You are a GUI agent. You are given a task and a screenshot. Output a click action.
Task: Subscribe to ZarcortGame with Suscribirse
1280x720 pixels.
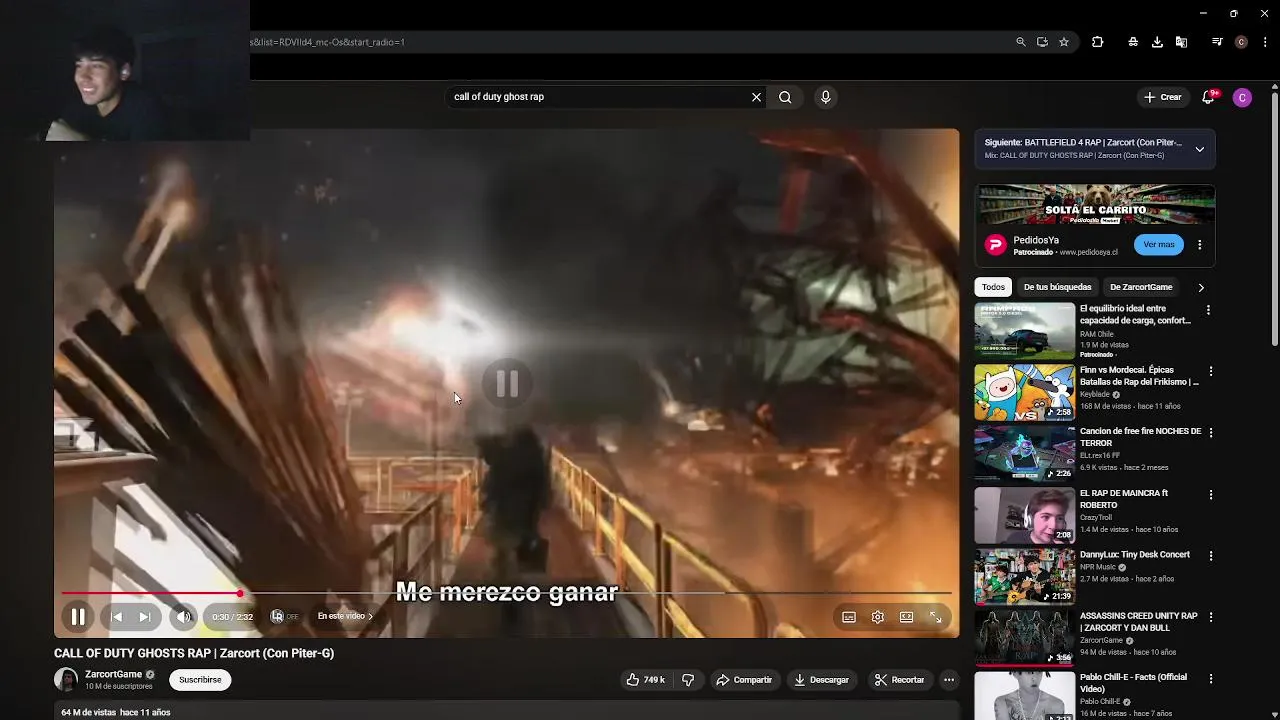(200, 680)
